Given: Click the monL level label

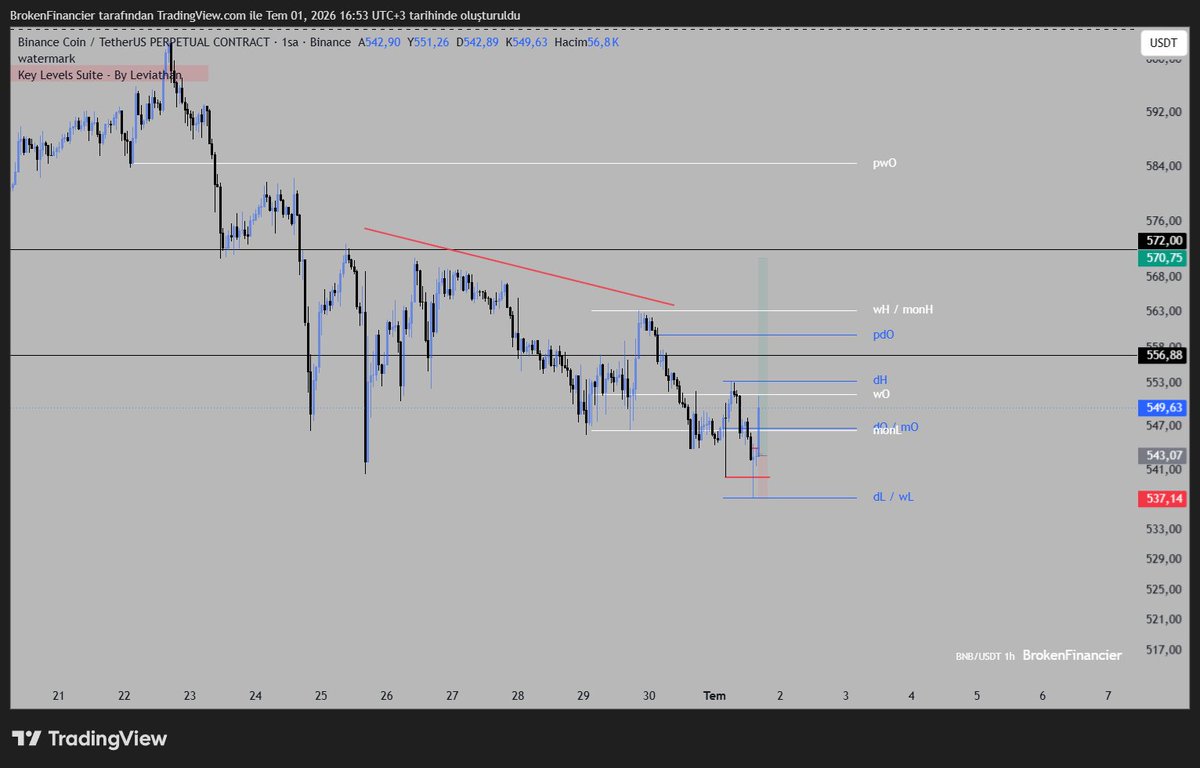Looking at the screenshot, I should tap(887, 431).
